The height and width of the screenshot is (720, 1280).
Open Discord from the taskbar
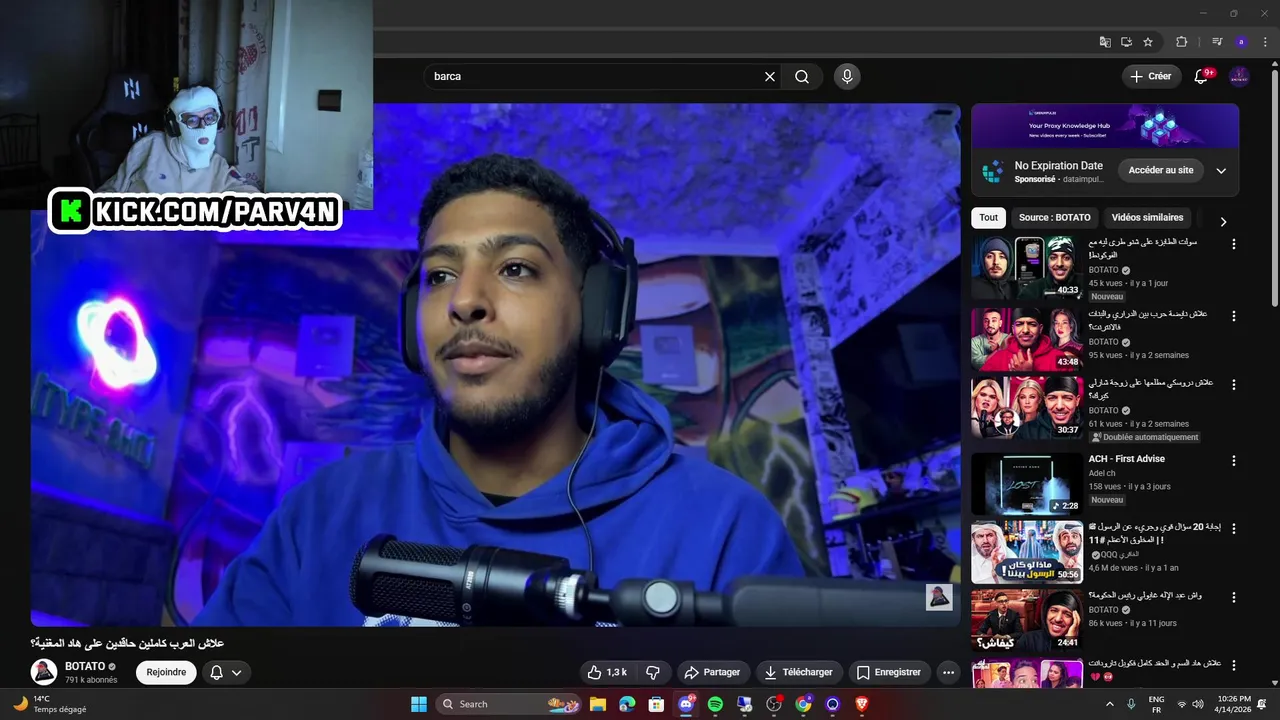(686, 704)
